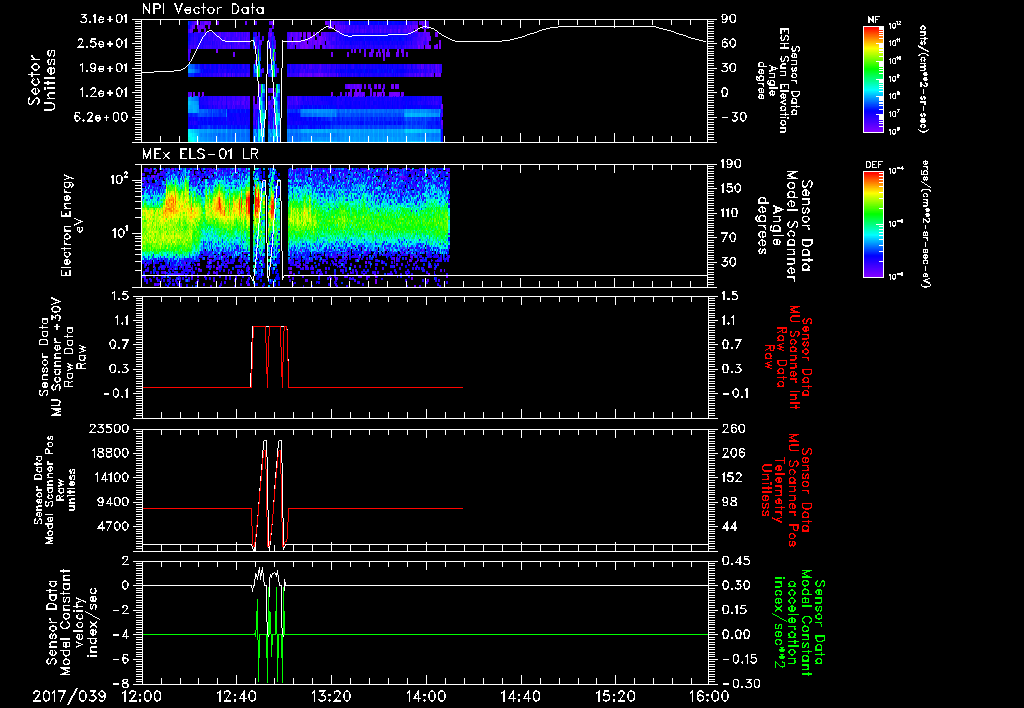
Task: Select the "6.2e+00" sector axis value
Action: pyautogui.click(x=100, y=117)
